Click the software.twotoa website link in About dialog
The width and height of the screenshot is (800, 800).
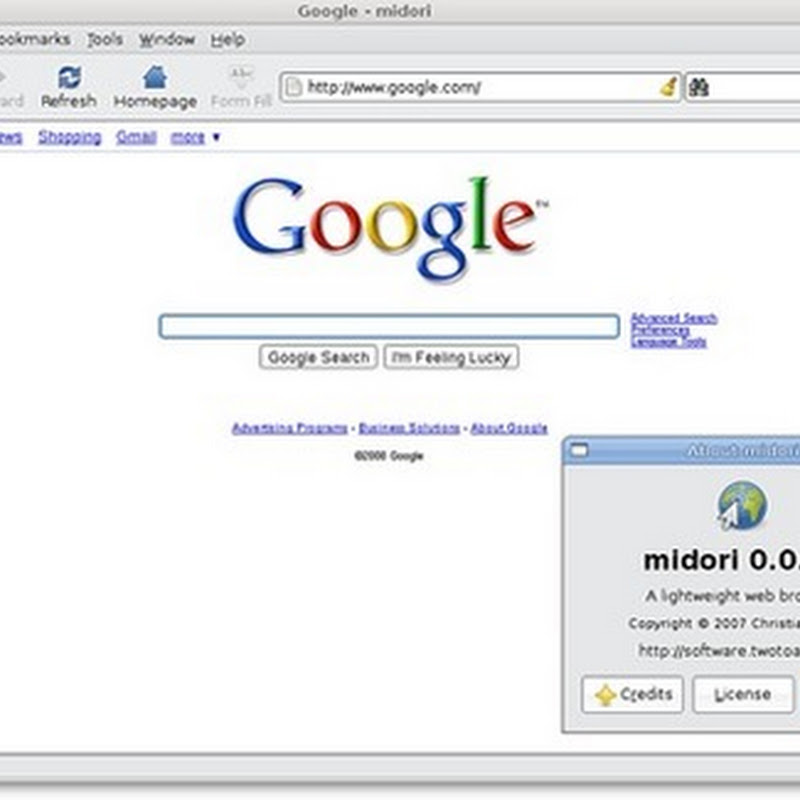coord(719,651)
